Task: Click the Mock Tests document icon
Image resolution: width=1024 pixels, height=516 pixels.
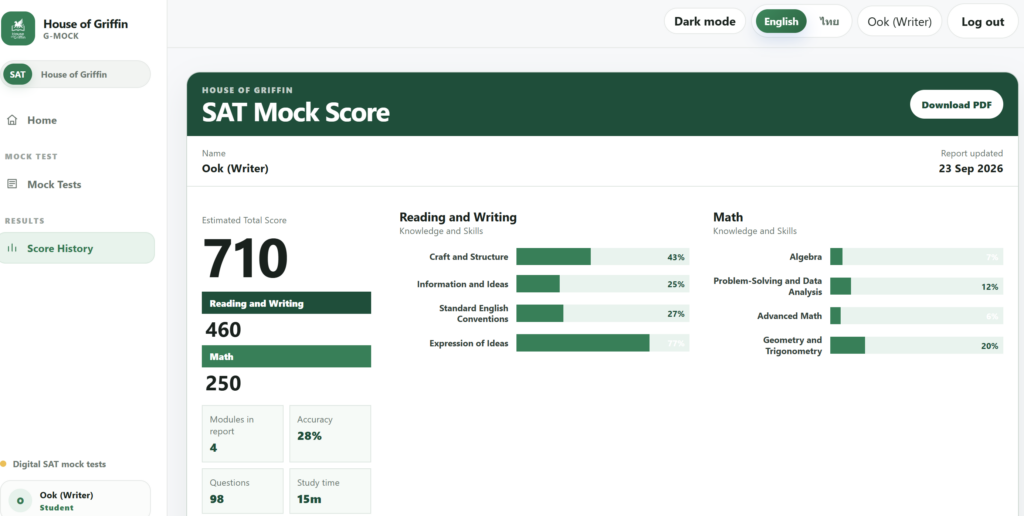Action: click(12, 184)
